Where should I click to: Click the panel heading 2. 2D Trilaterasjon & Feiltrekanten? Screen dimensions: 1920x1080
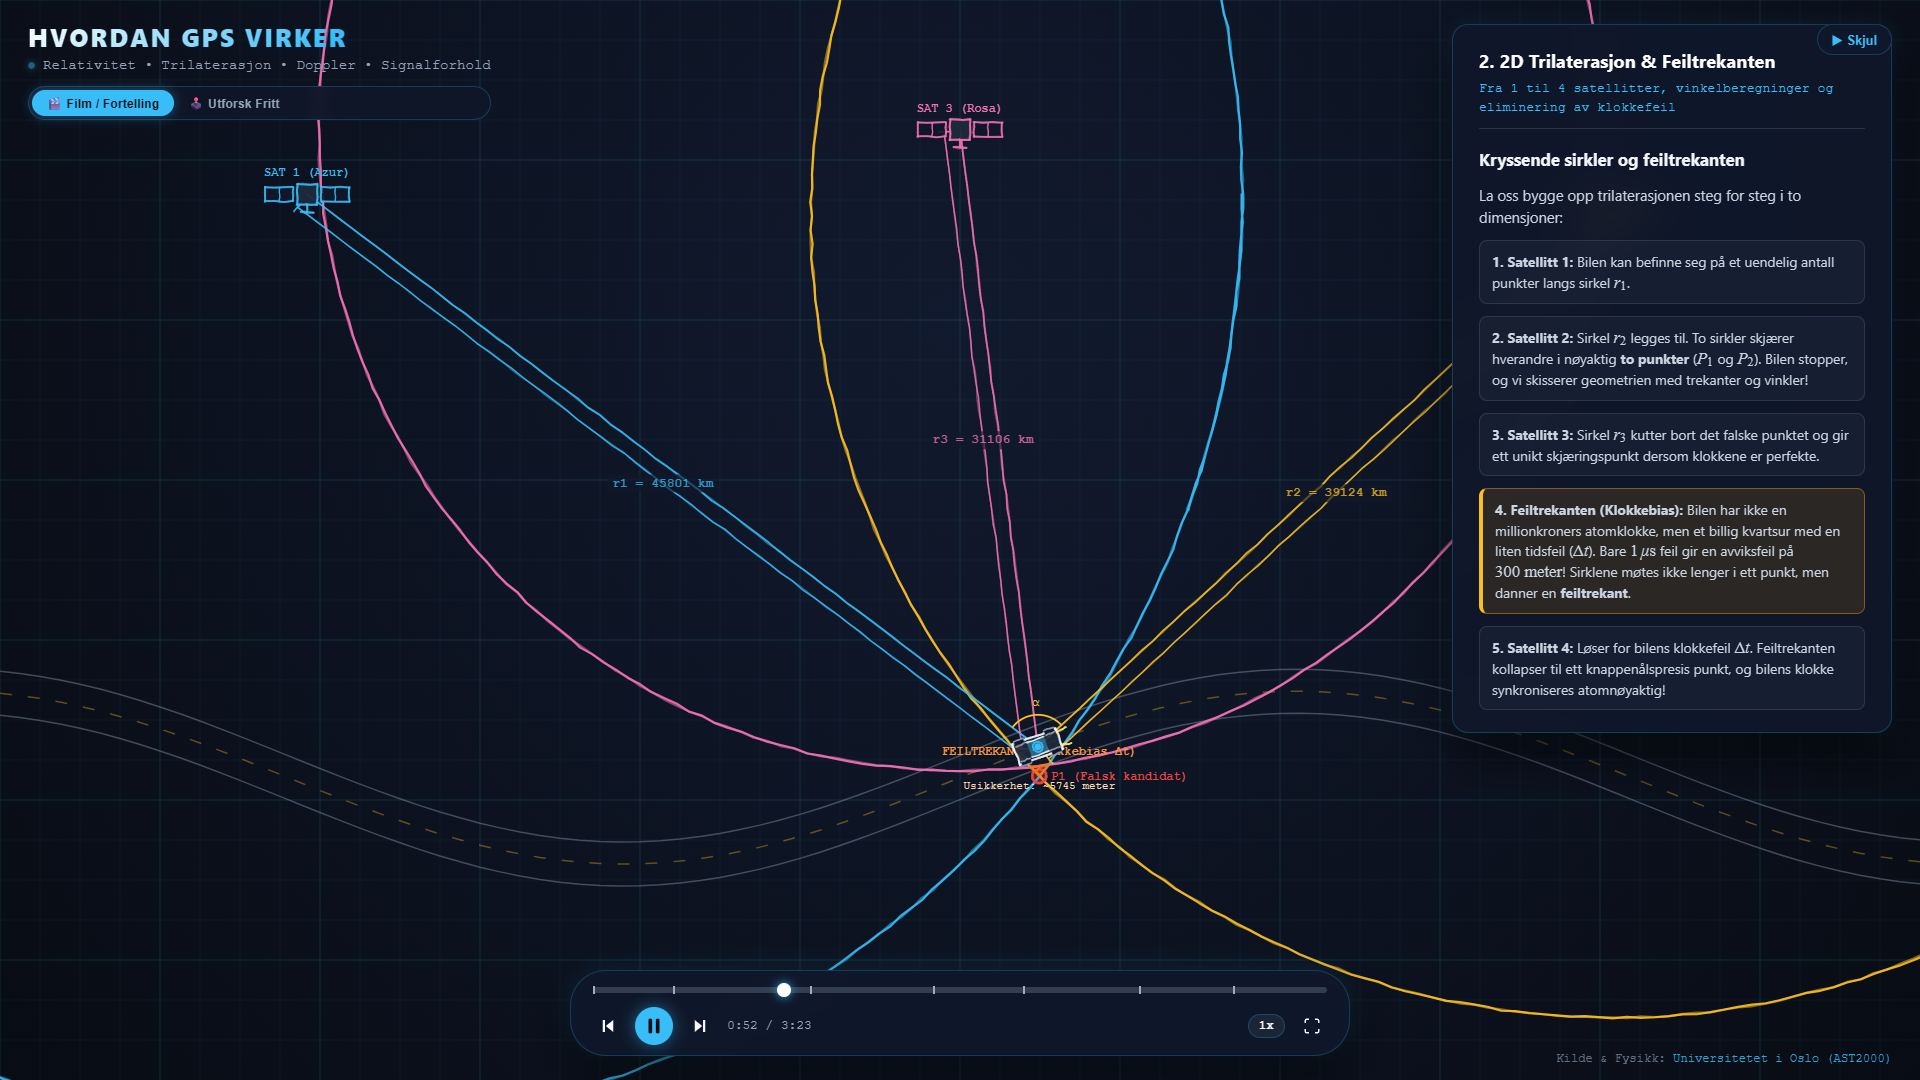point(1627,62)
